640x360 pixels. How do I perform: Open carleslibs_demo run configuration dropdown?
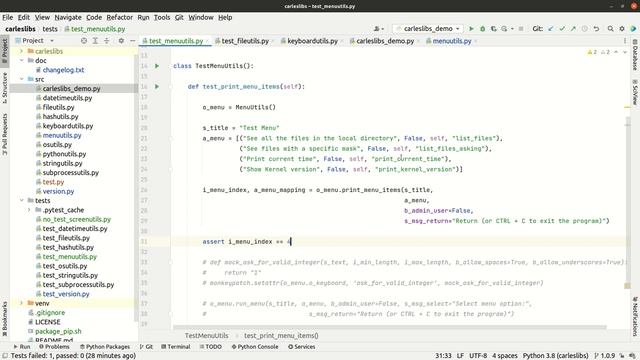click(428, 29)
